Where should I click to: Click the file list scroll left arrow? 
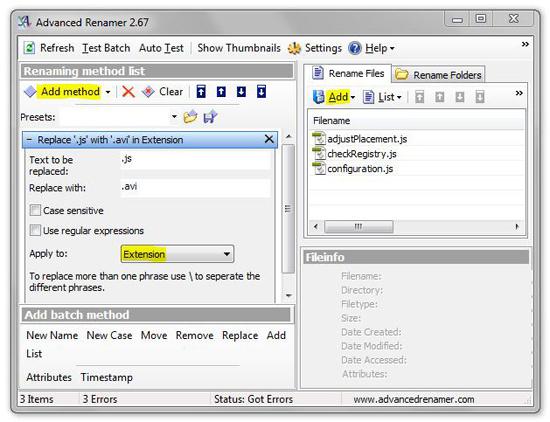pyautogui.click(x=316, y=227)
